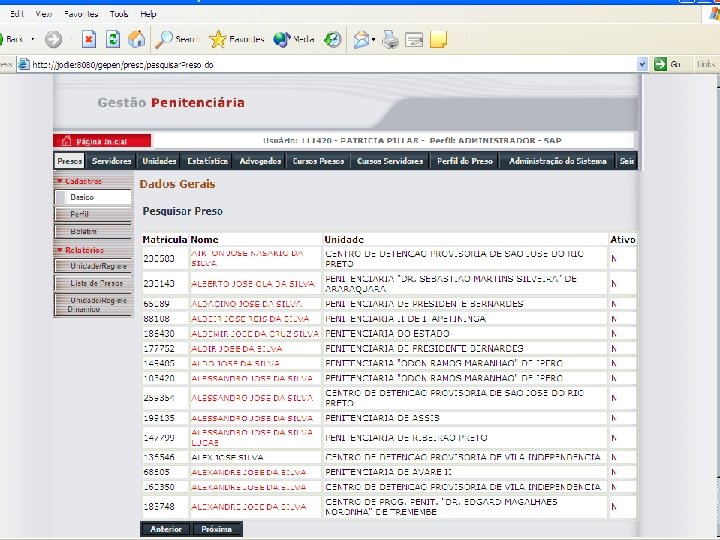Open ALEXANDRE JOSE DA SILVA of Avare II
The height and width of the screenshot is (540, 720).
tap(249, 472)
